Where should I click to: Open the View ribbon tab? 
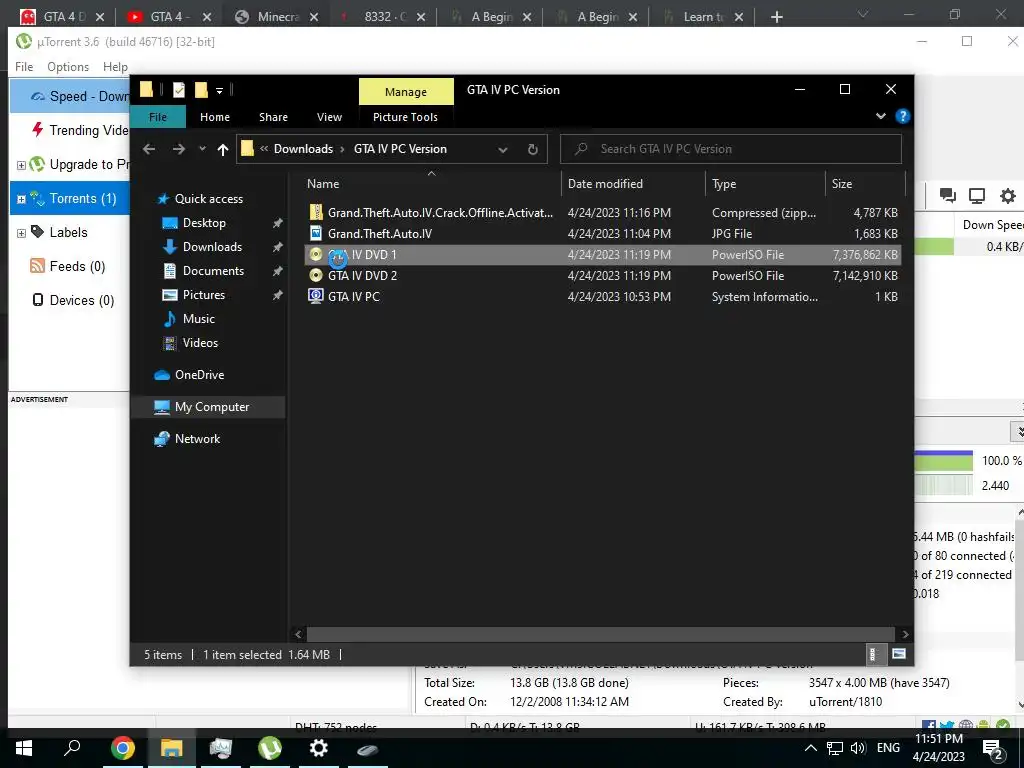coord(329,117)
